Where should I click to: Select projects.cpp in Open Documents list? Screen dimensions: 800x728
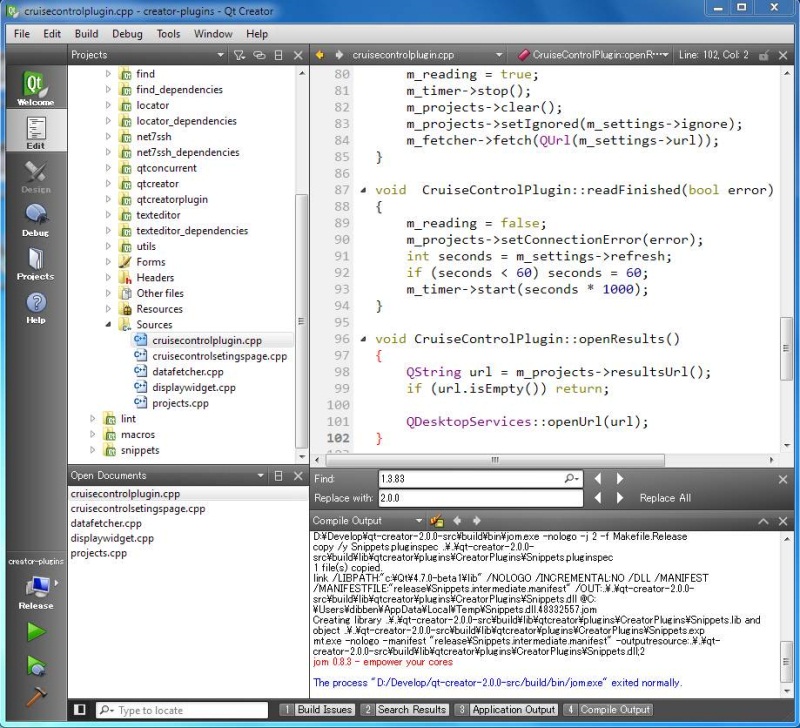[98, 553]
